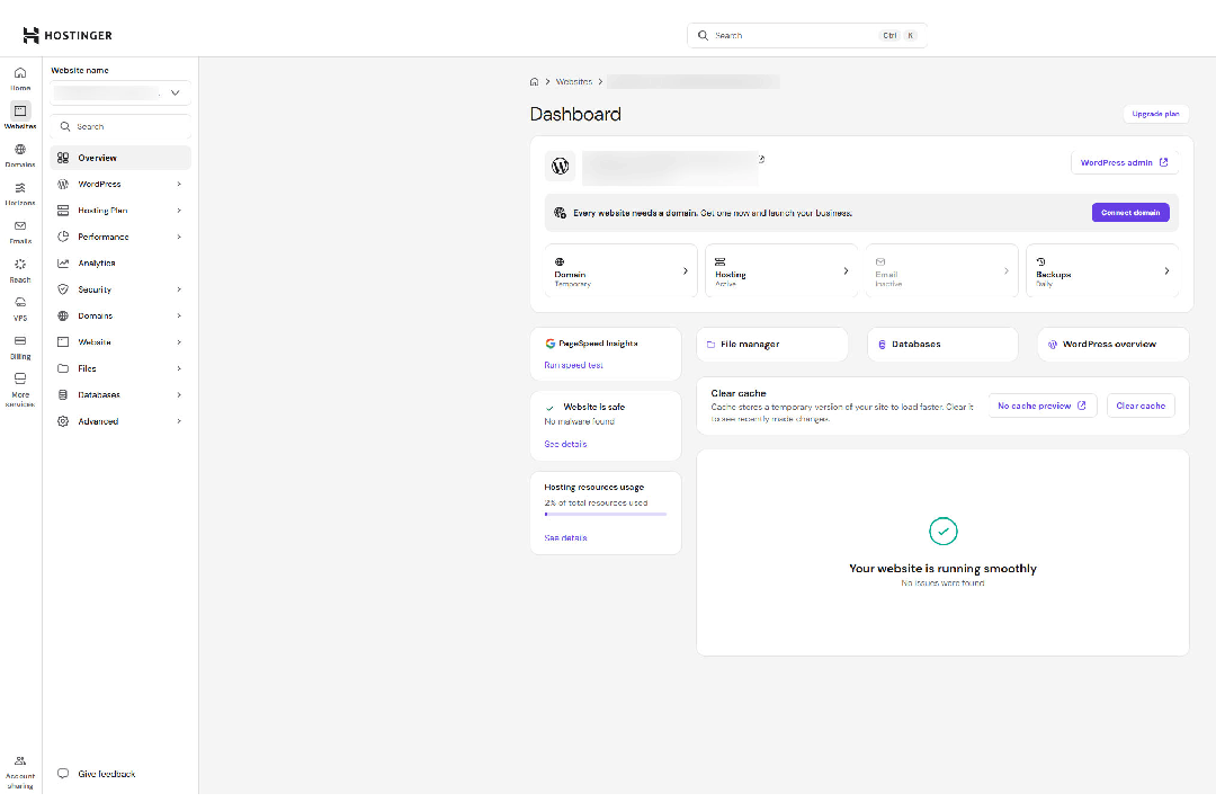
Task: Open WordPress admin
Action: 1124,163
